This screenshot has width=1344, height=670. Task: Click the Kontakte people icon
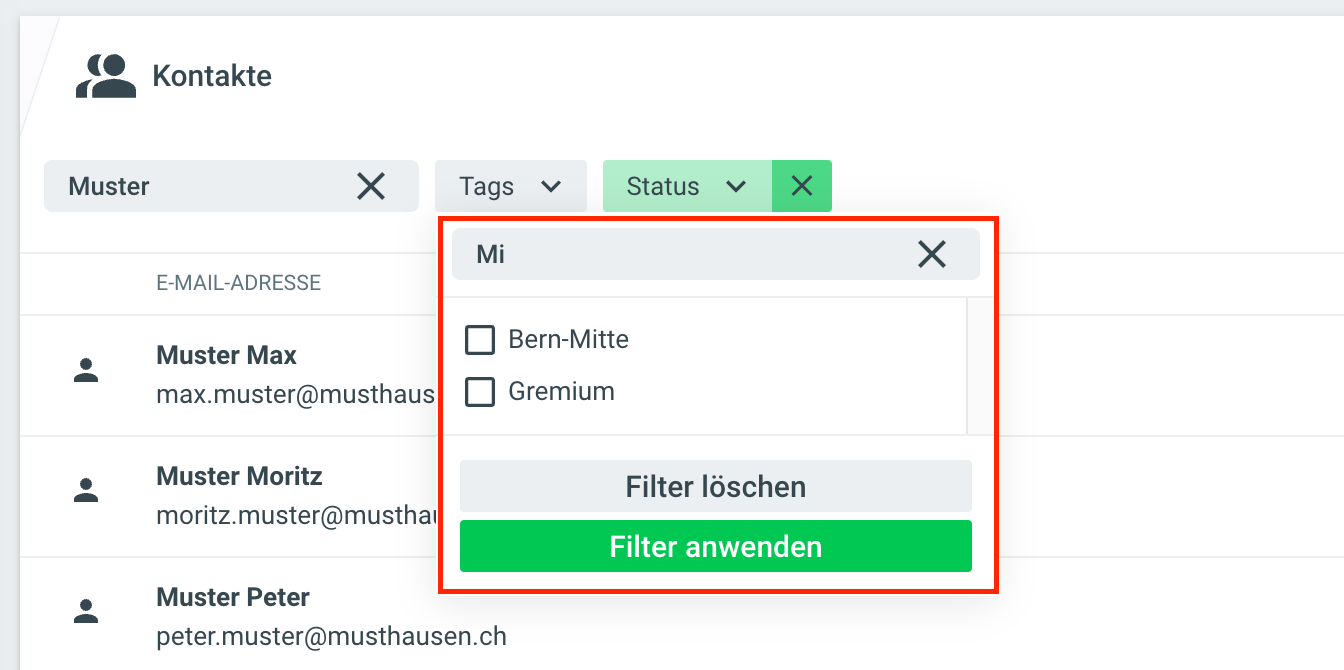[105, 76]
